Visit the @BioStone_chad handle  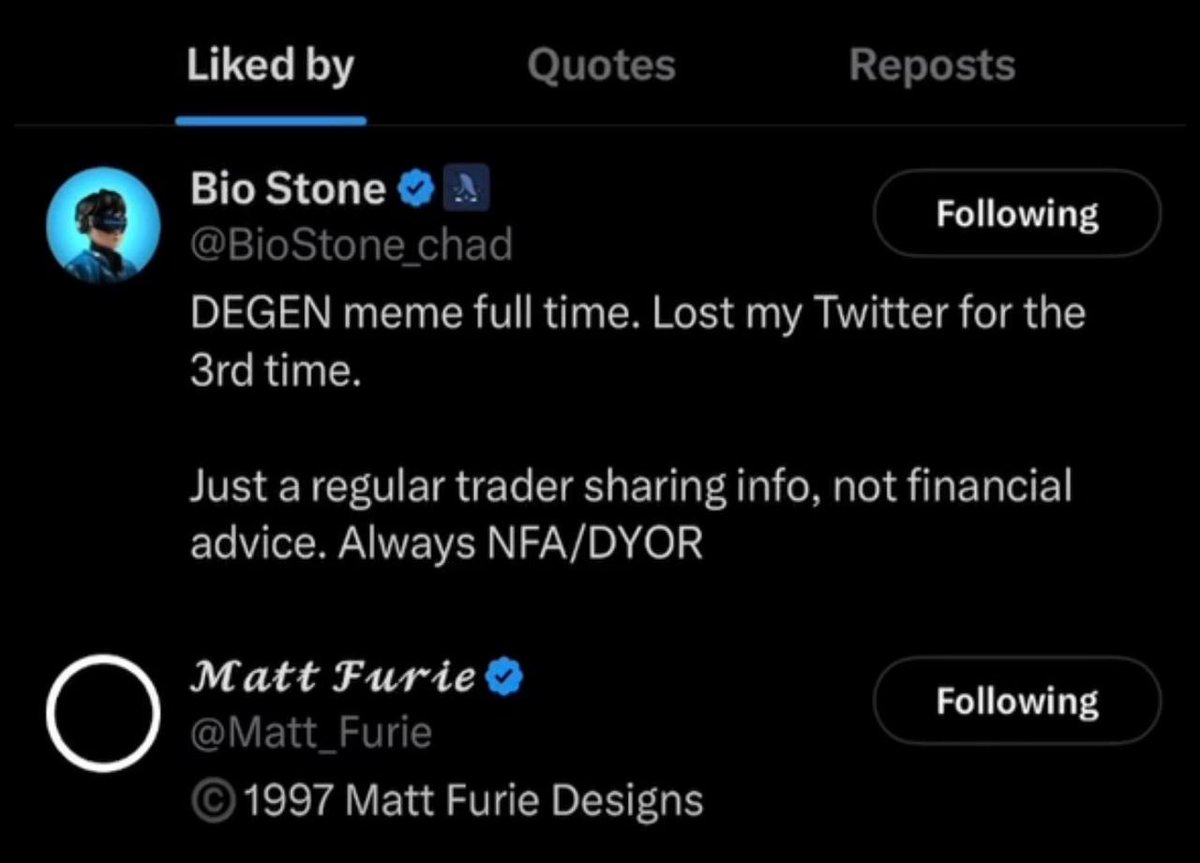click(351, 244)
